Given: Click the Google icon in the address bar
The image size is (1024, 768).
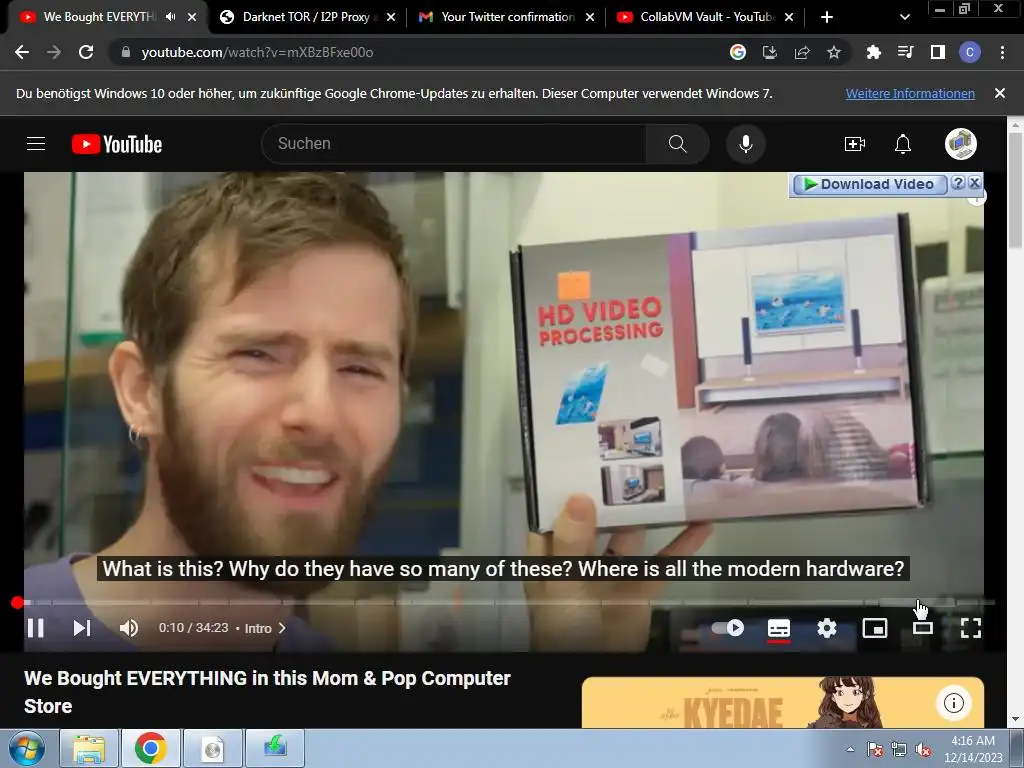Looking at the screenshot, I should (x=738, y=52).
